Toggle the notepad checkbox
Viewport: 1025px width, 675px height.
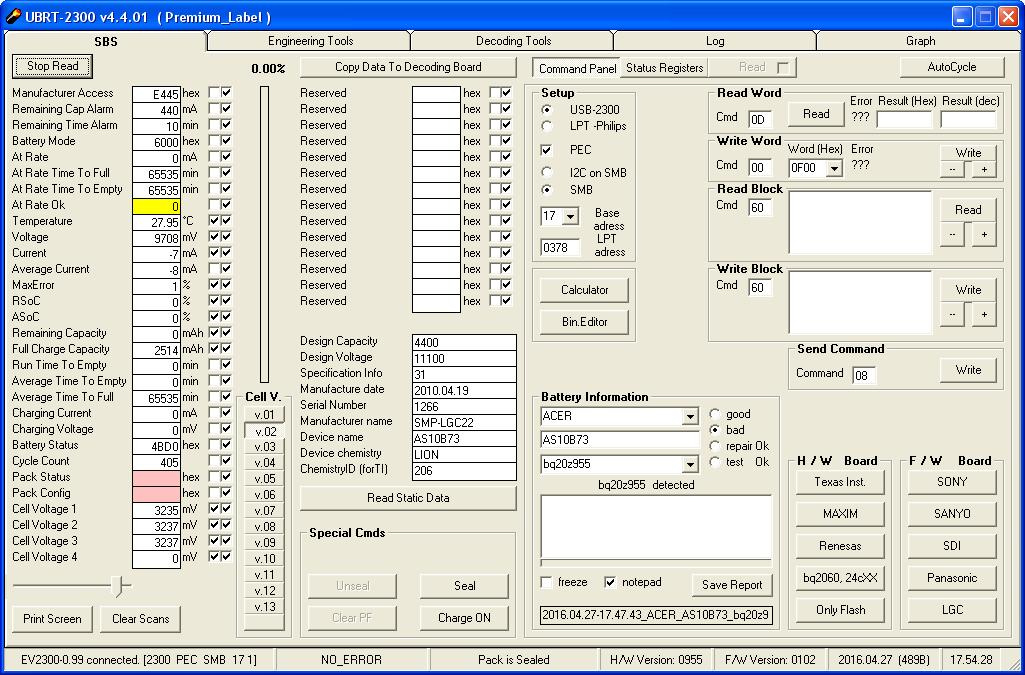coord(611,582)
